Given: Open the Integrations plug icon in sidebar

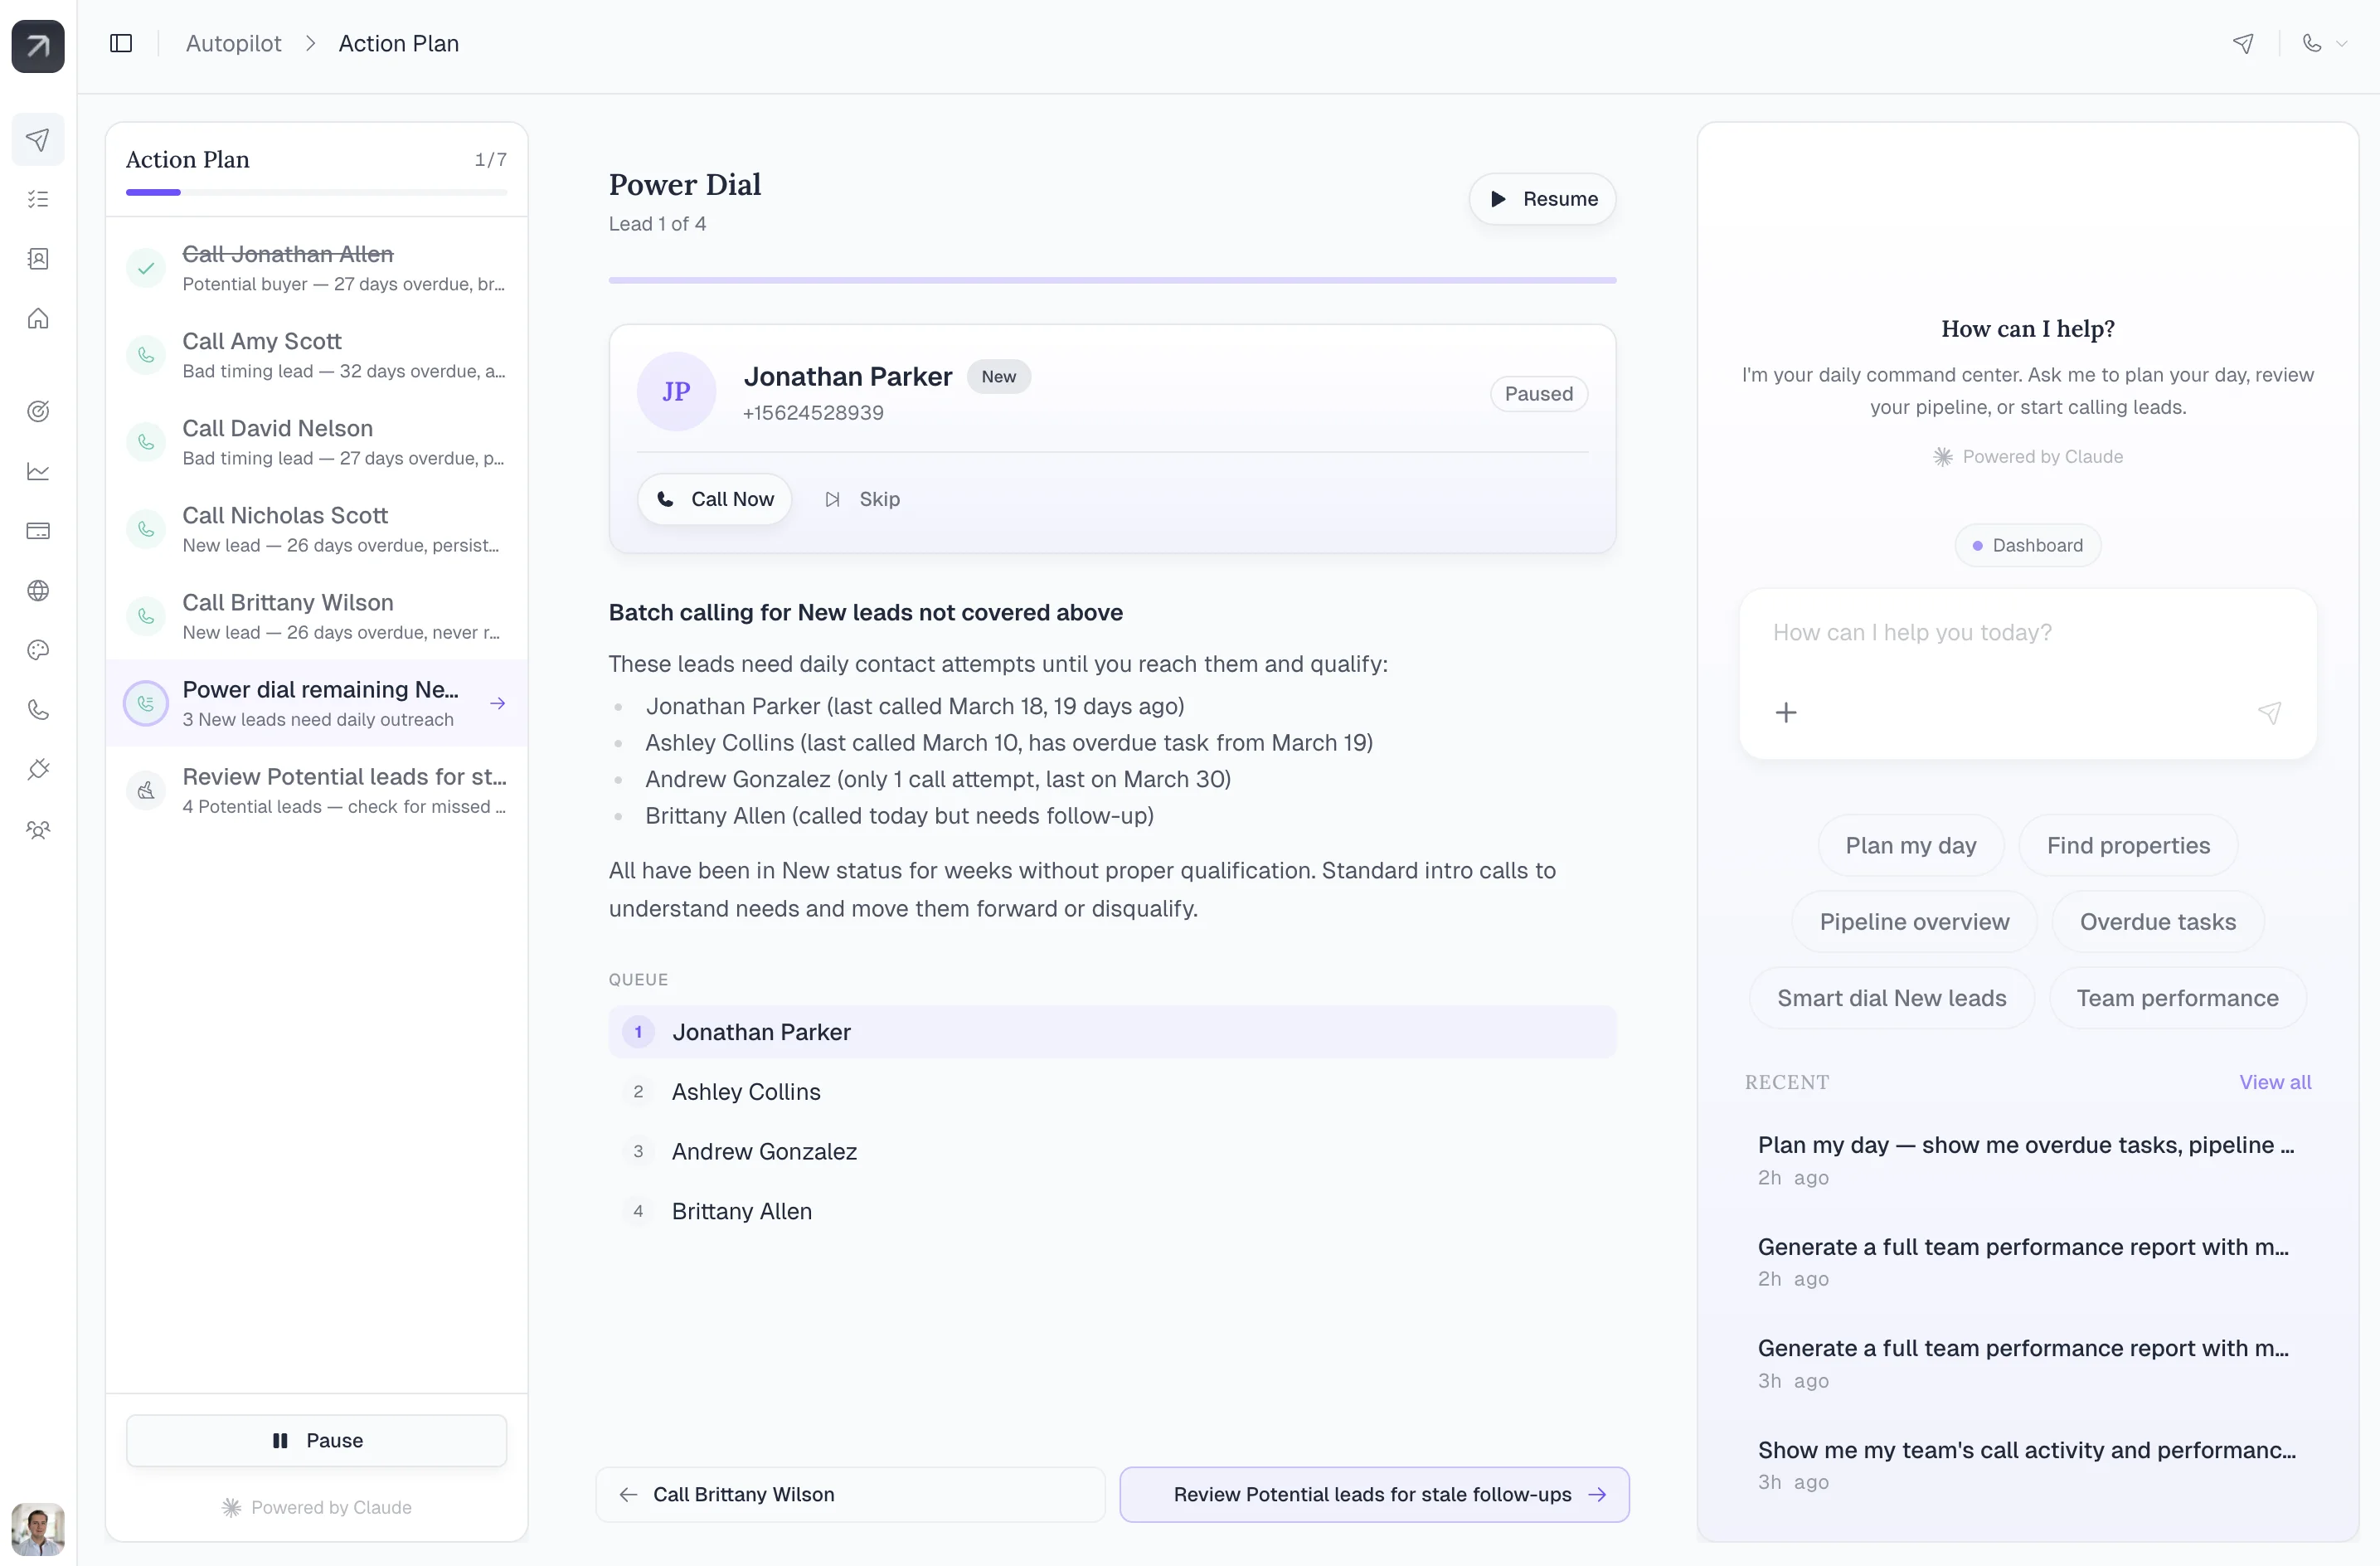Looking at the screenshot, I should coord(38,768).
